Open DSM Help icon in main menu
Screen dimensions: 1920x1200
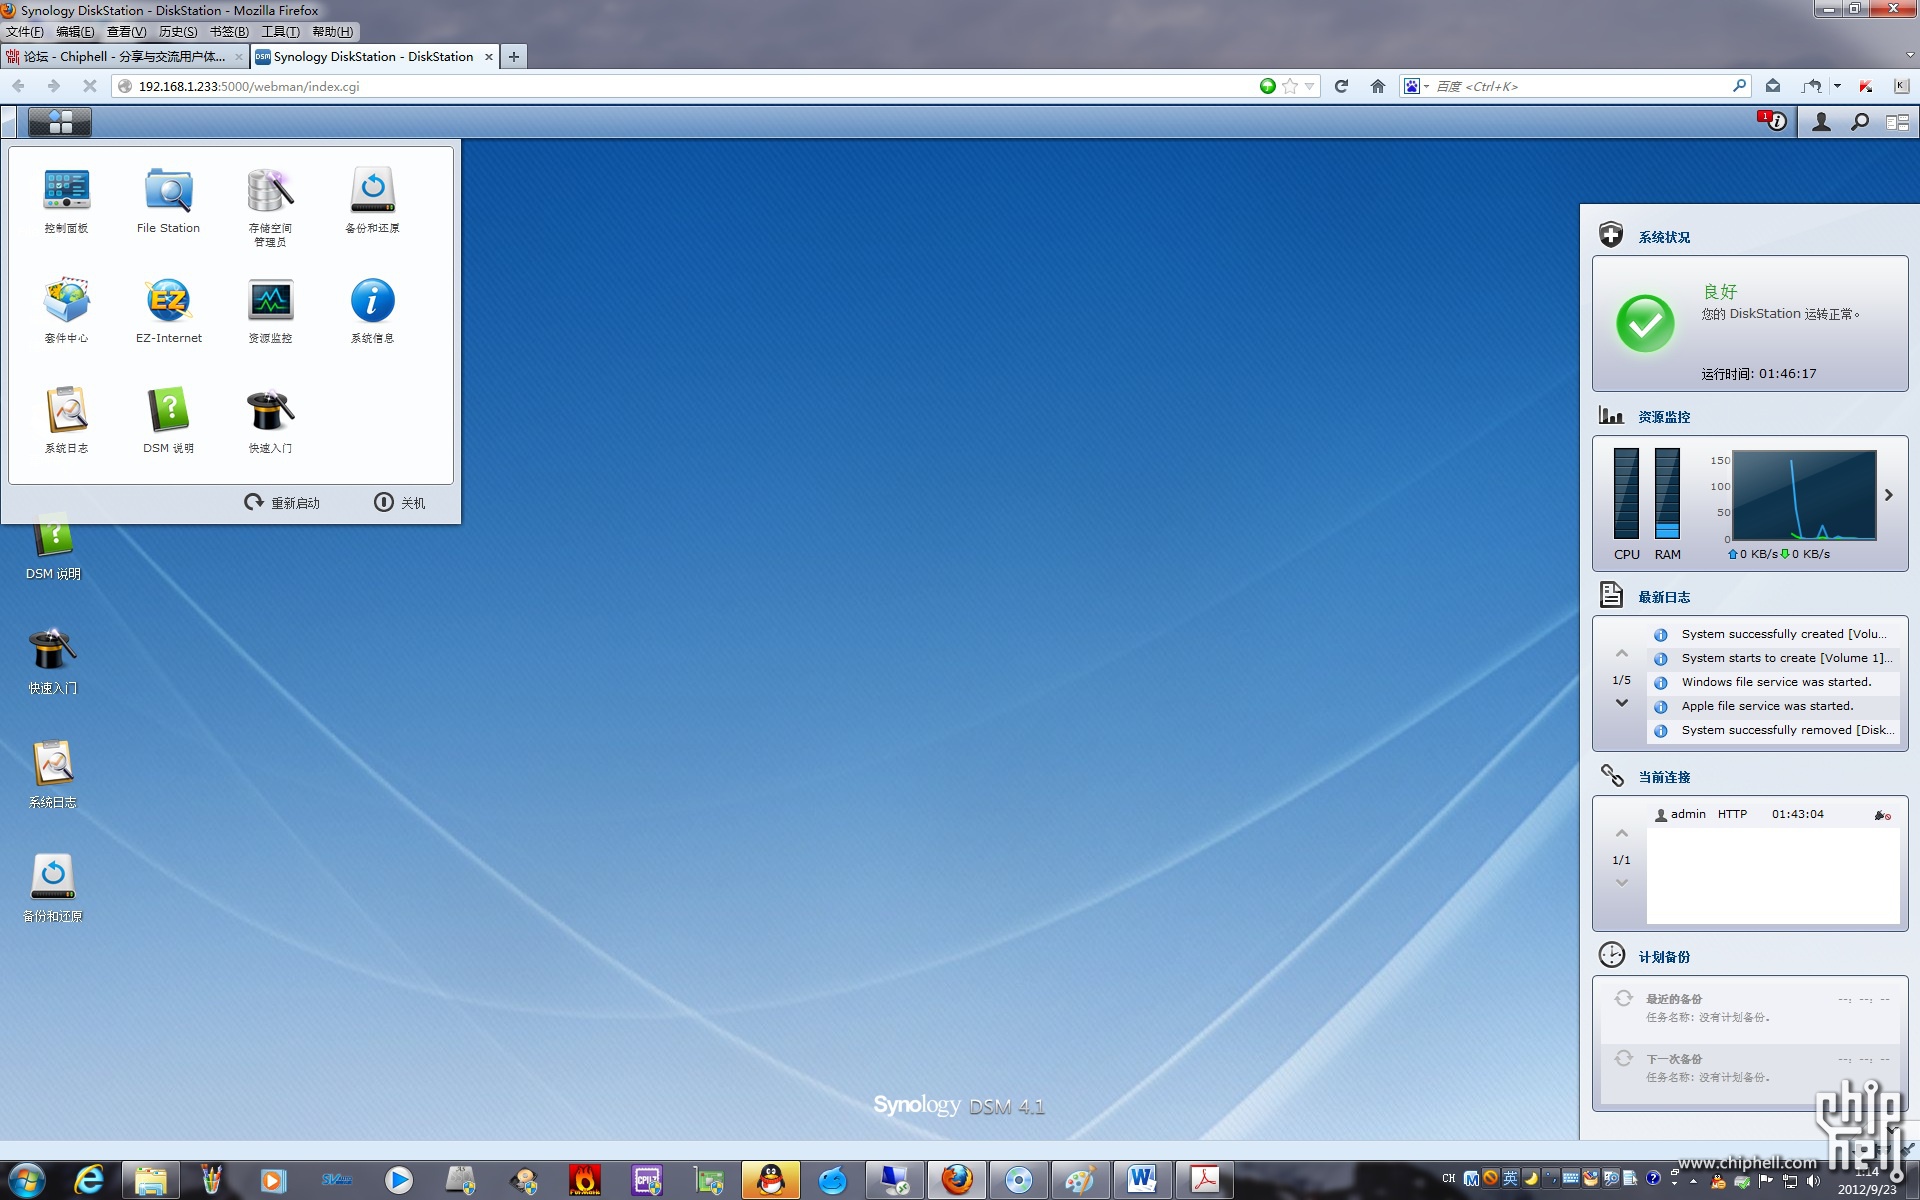(168, 421)
